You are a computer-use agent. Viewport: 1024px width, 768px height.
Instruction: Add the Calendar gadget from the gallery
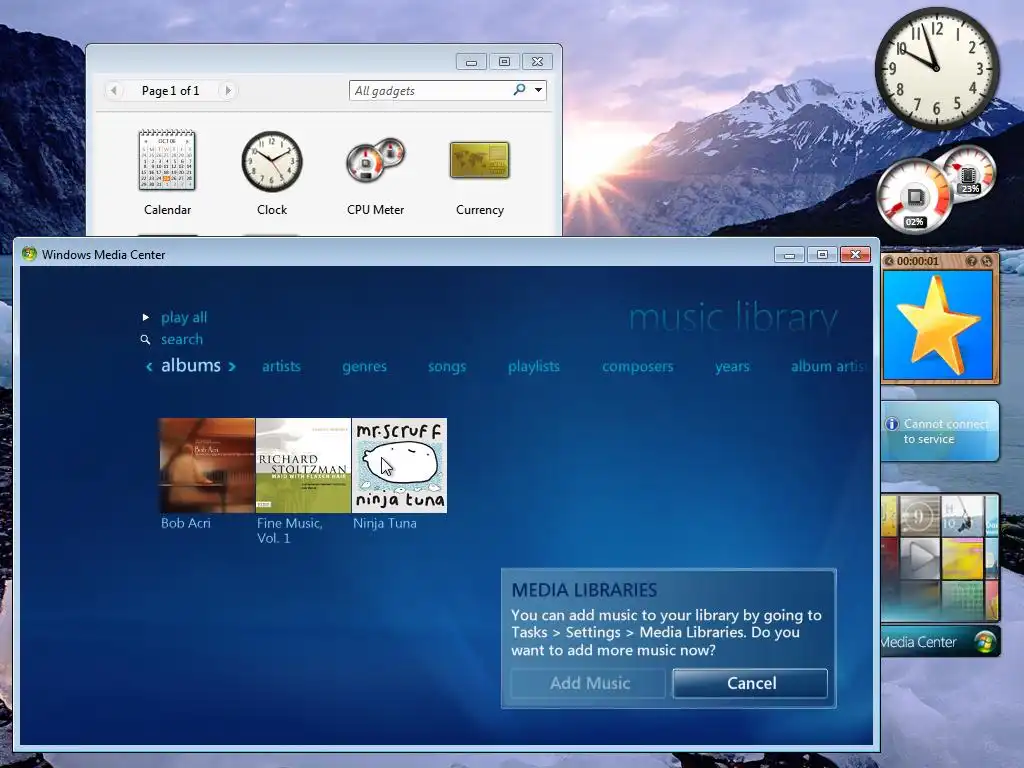click(167, 161)
